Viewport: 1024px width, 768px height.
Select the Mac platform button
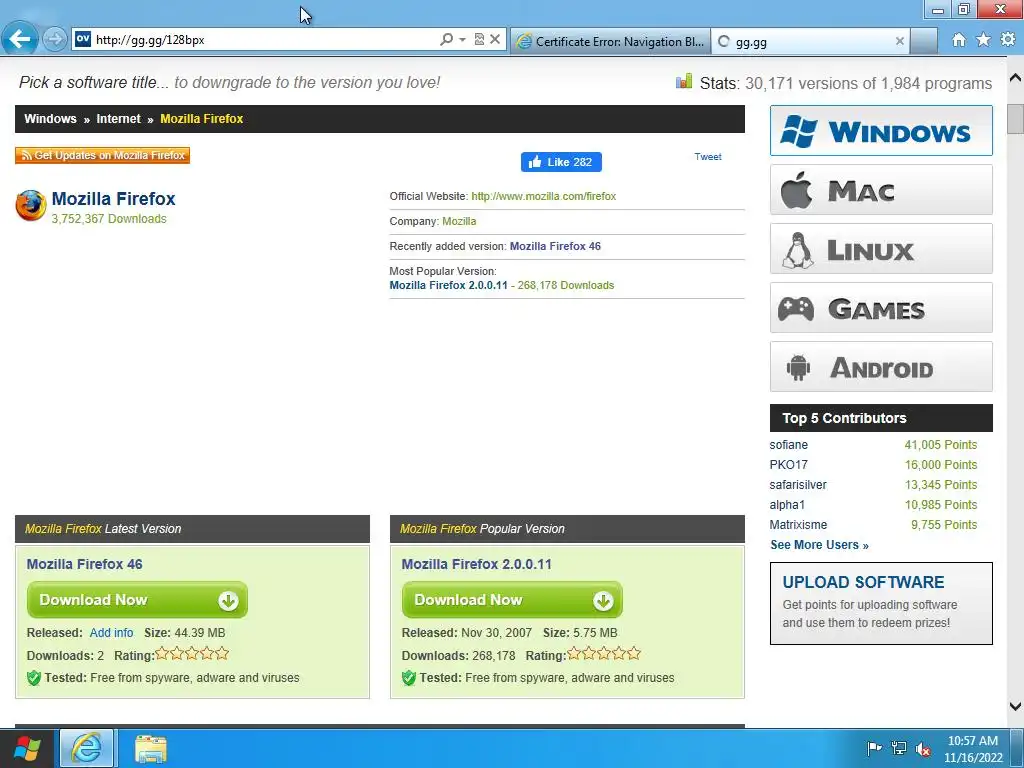tap(881, 190)
